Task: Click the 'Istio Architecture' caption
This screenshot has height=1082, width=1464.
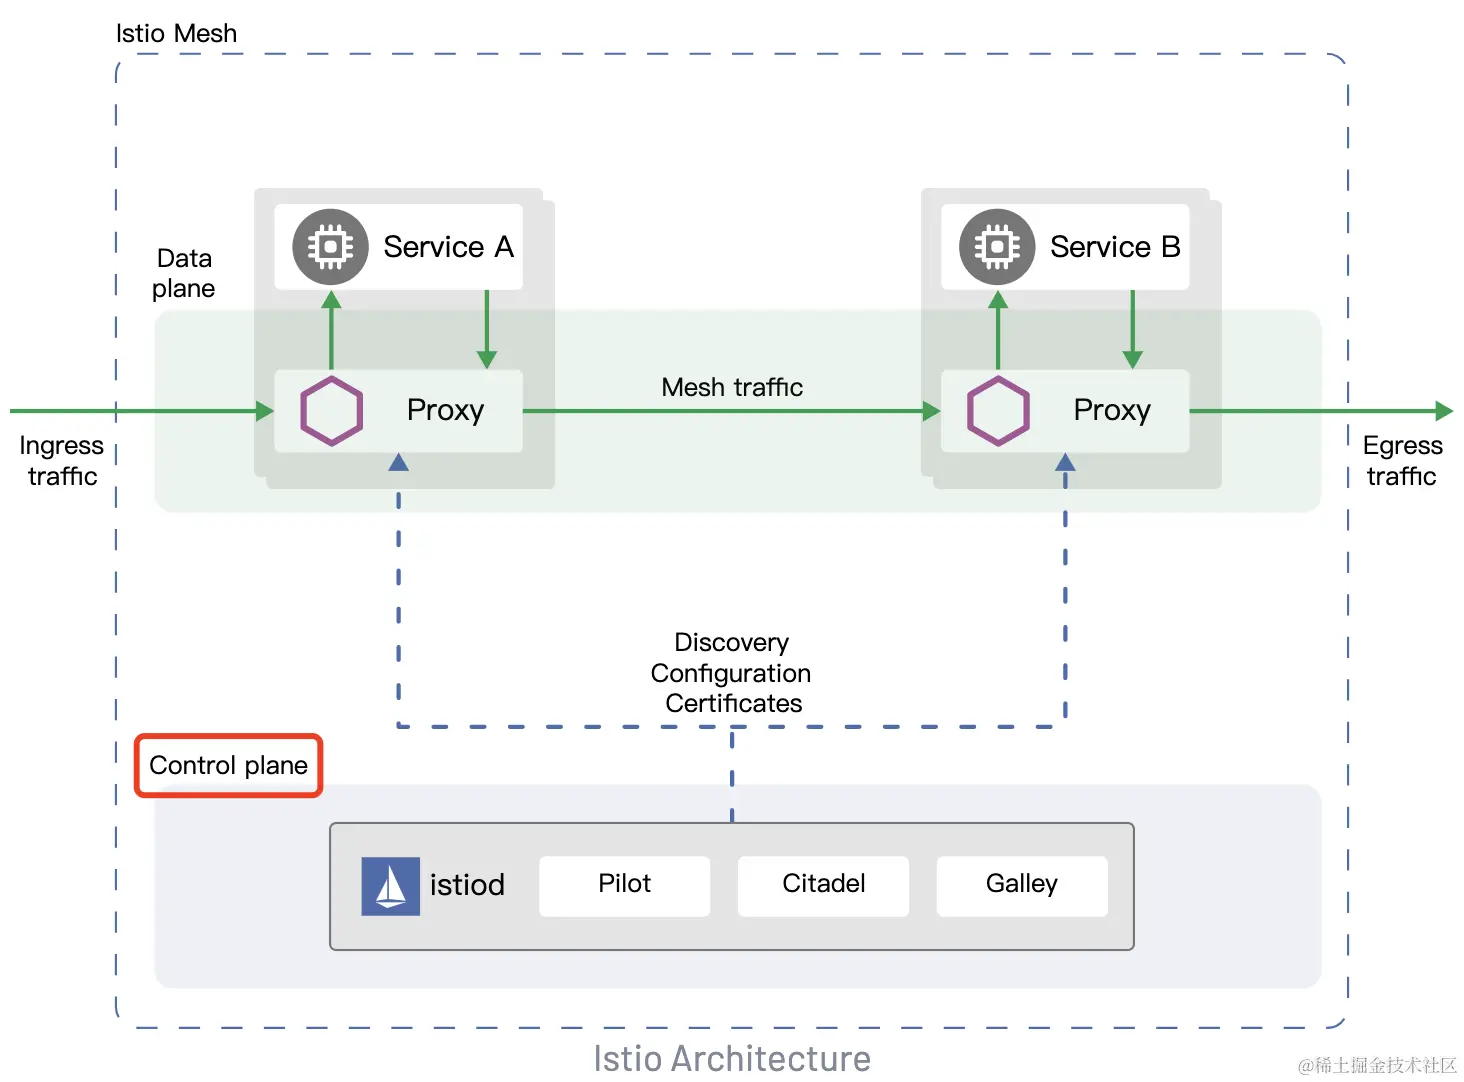Action: click(732, 1058)
